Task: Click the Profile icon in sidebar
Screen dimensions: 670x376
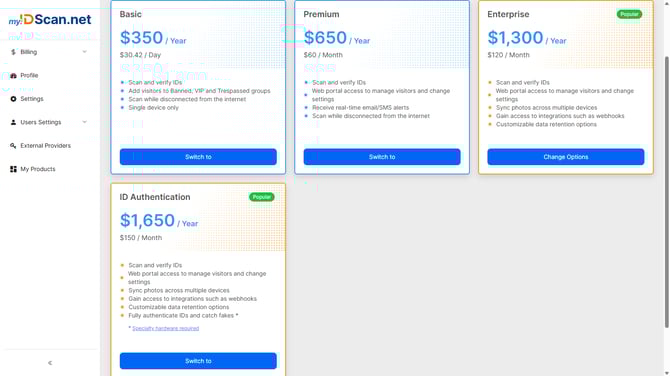Action: coord(13,75)
